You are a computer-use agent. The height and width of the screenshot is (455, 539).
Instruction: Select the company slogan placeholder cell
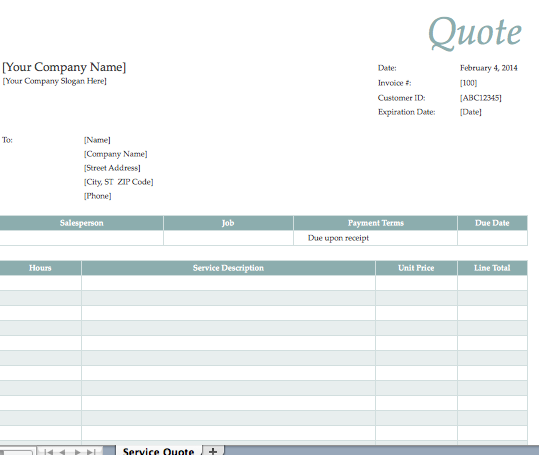[x=55, y=81]
